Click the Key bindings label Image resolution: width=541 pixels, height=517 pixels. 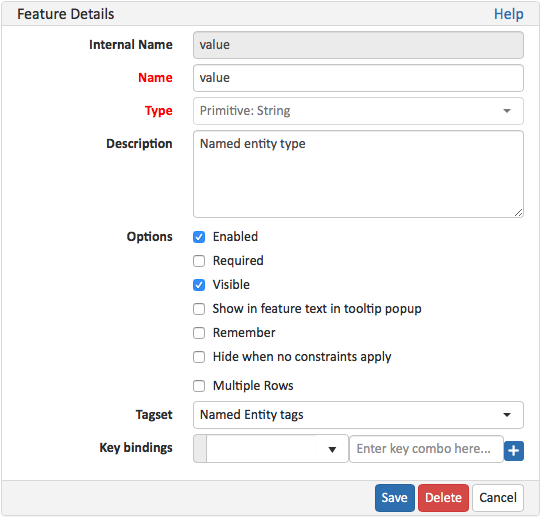click(x=136, y=448)
